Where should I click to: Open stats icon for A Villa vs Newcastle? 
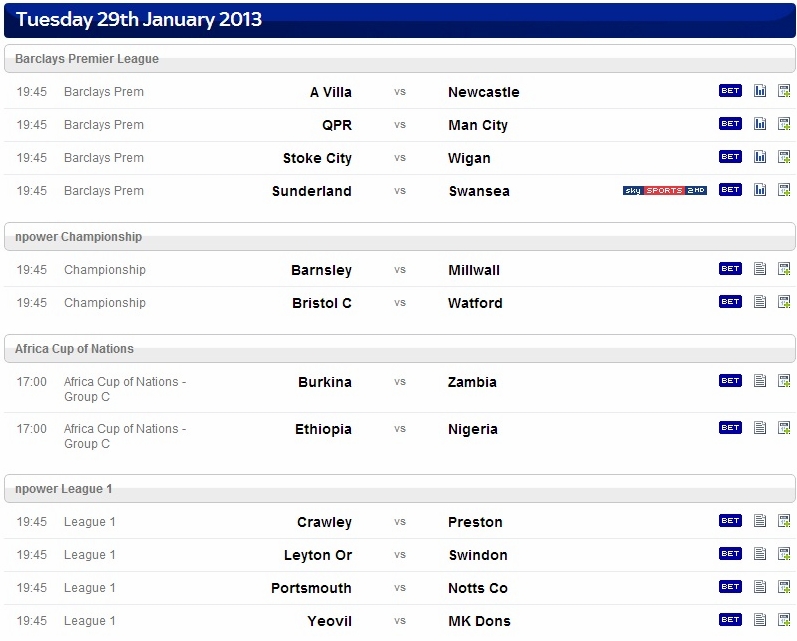[x=760, y=91]
